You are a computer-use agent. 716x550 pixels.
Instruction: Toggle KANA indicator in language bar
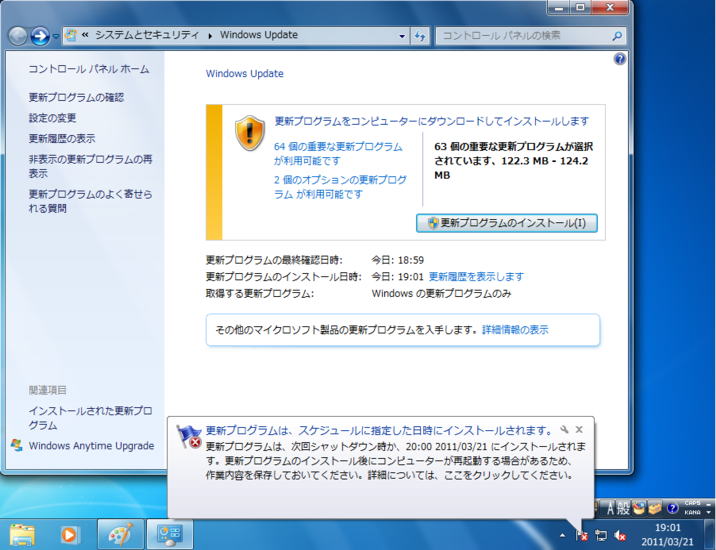pyautogui.click(x=693, y=512)
